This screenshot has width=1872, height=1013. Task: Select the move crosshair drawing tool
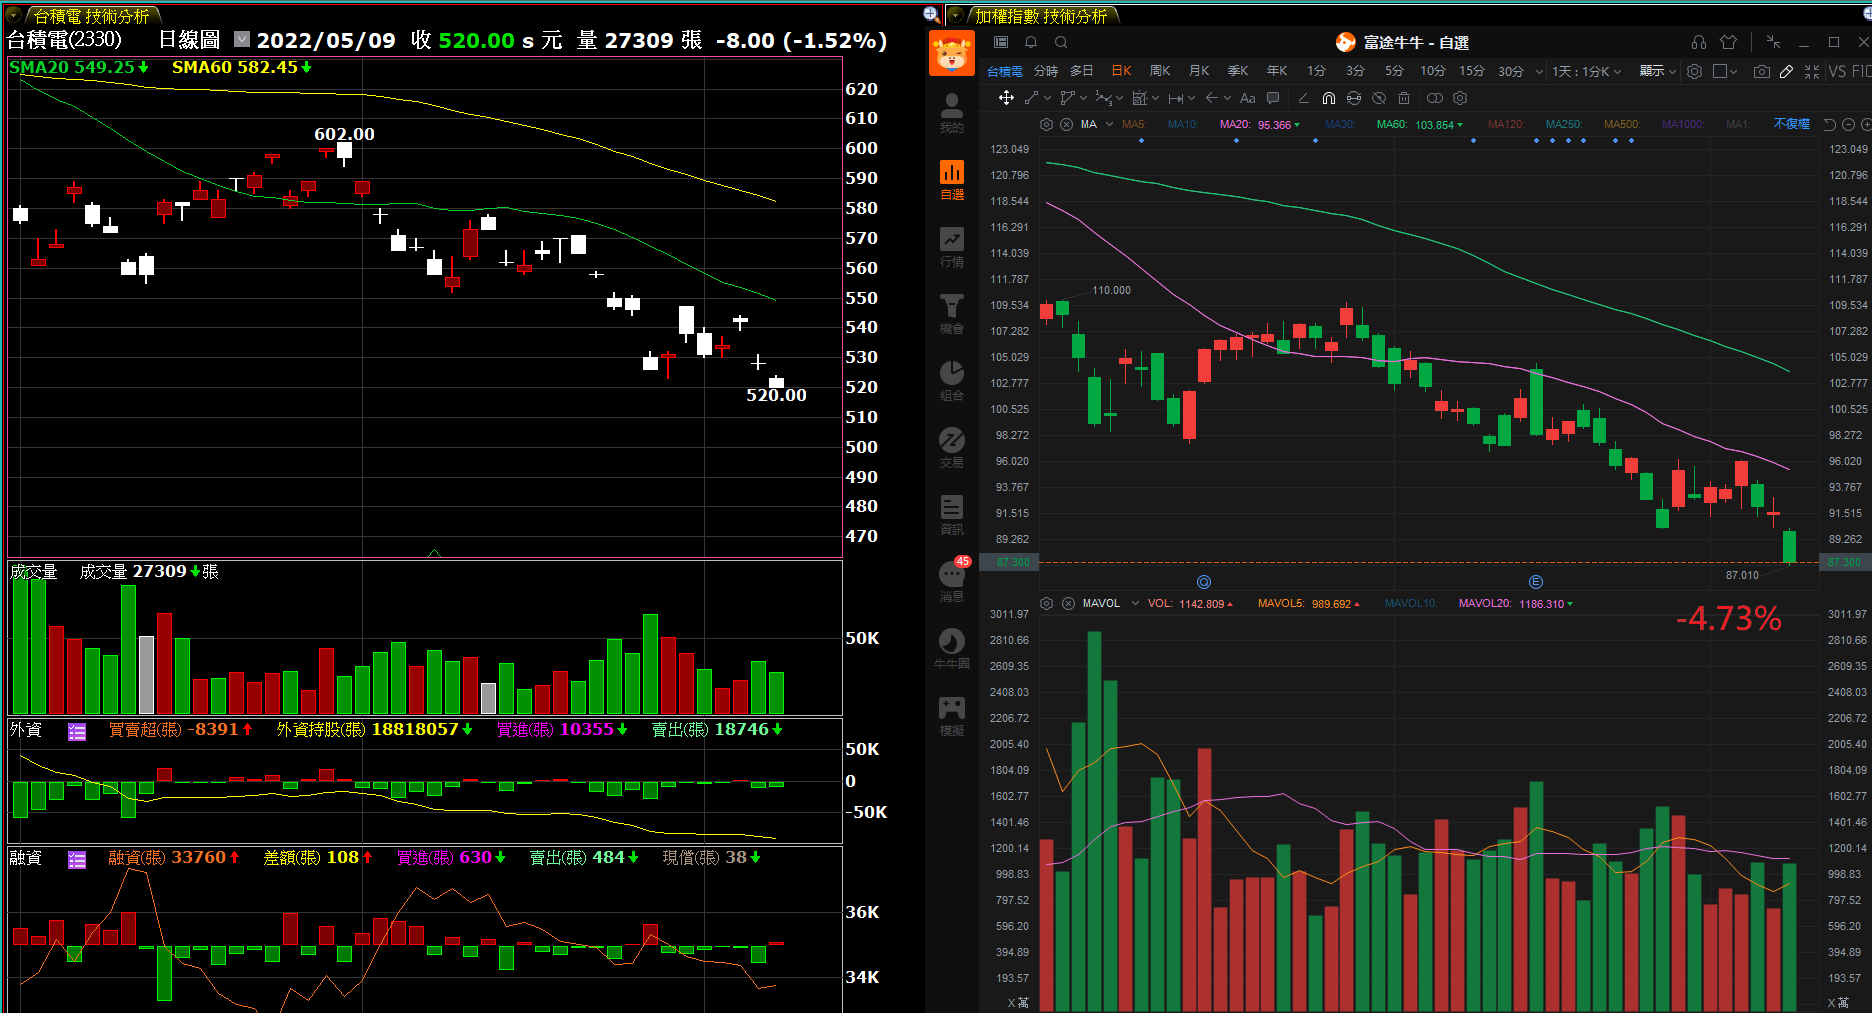pos(1006,97)
